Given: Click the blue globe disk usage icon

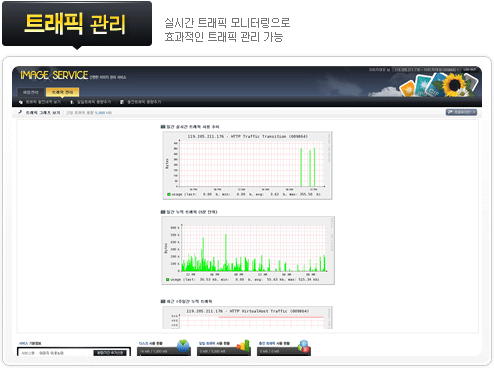Looking at the screenshot, I should (183, 346).
